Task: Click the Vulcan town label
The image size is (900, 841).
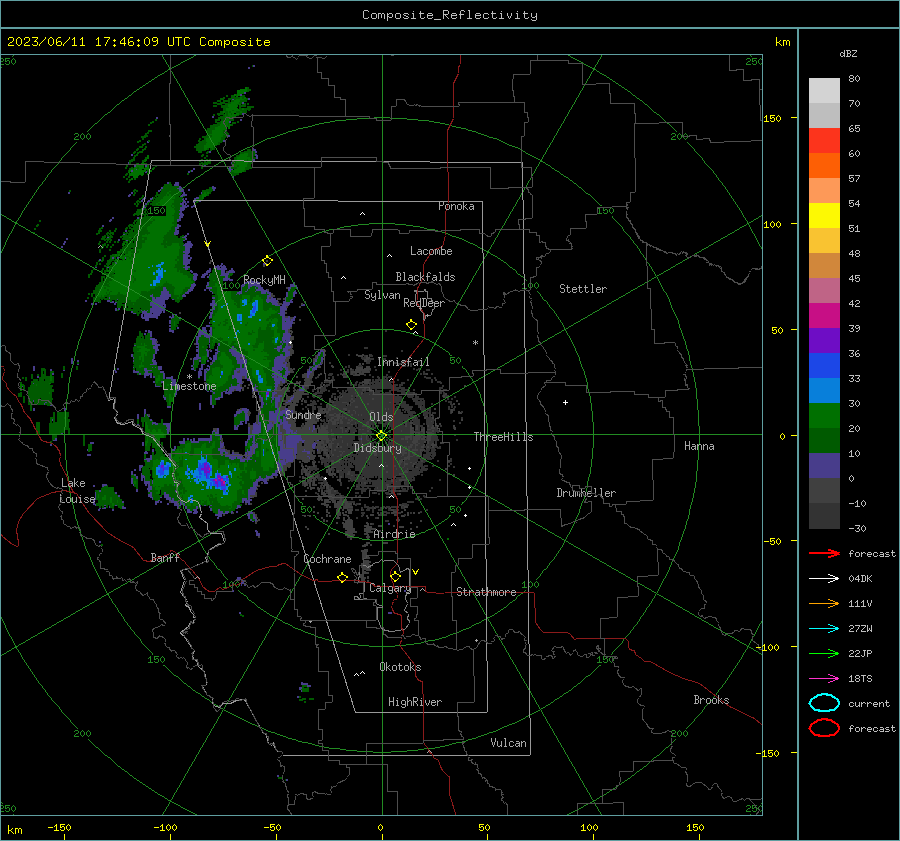Action: point(508,743)
